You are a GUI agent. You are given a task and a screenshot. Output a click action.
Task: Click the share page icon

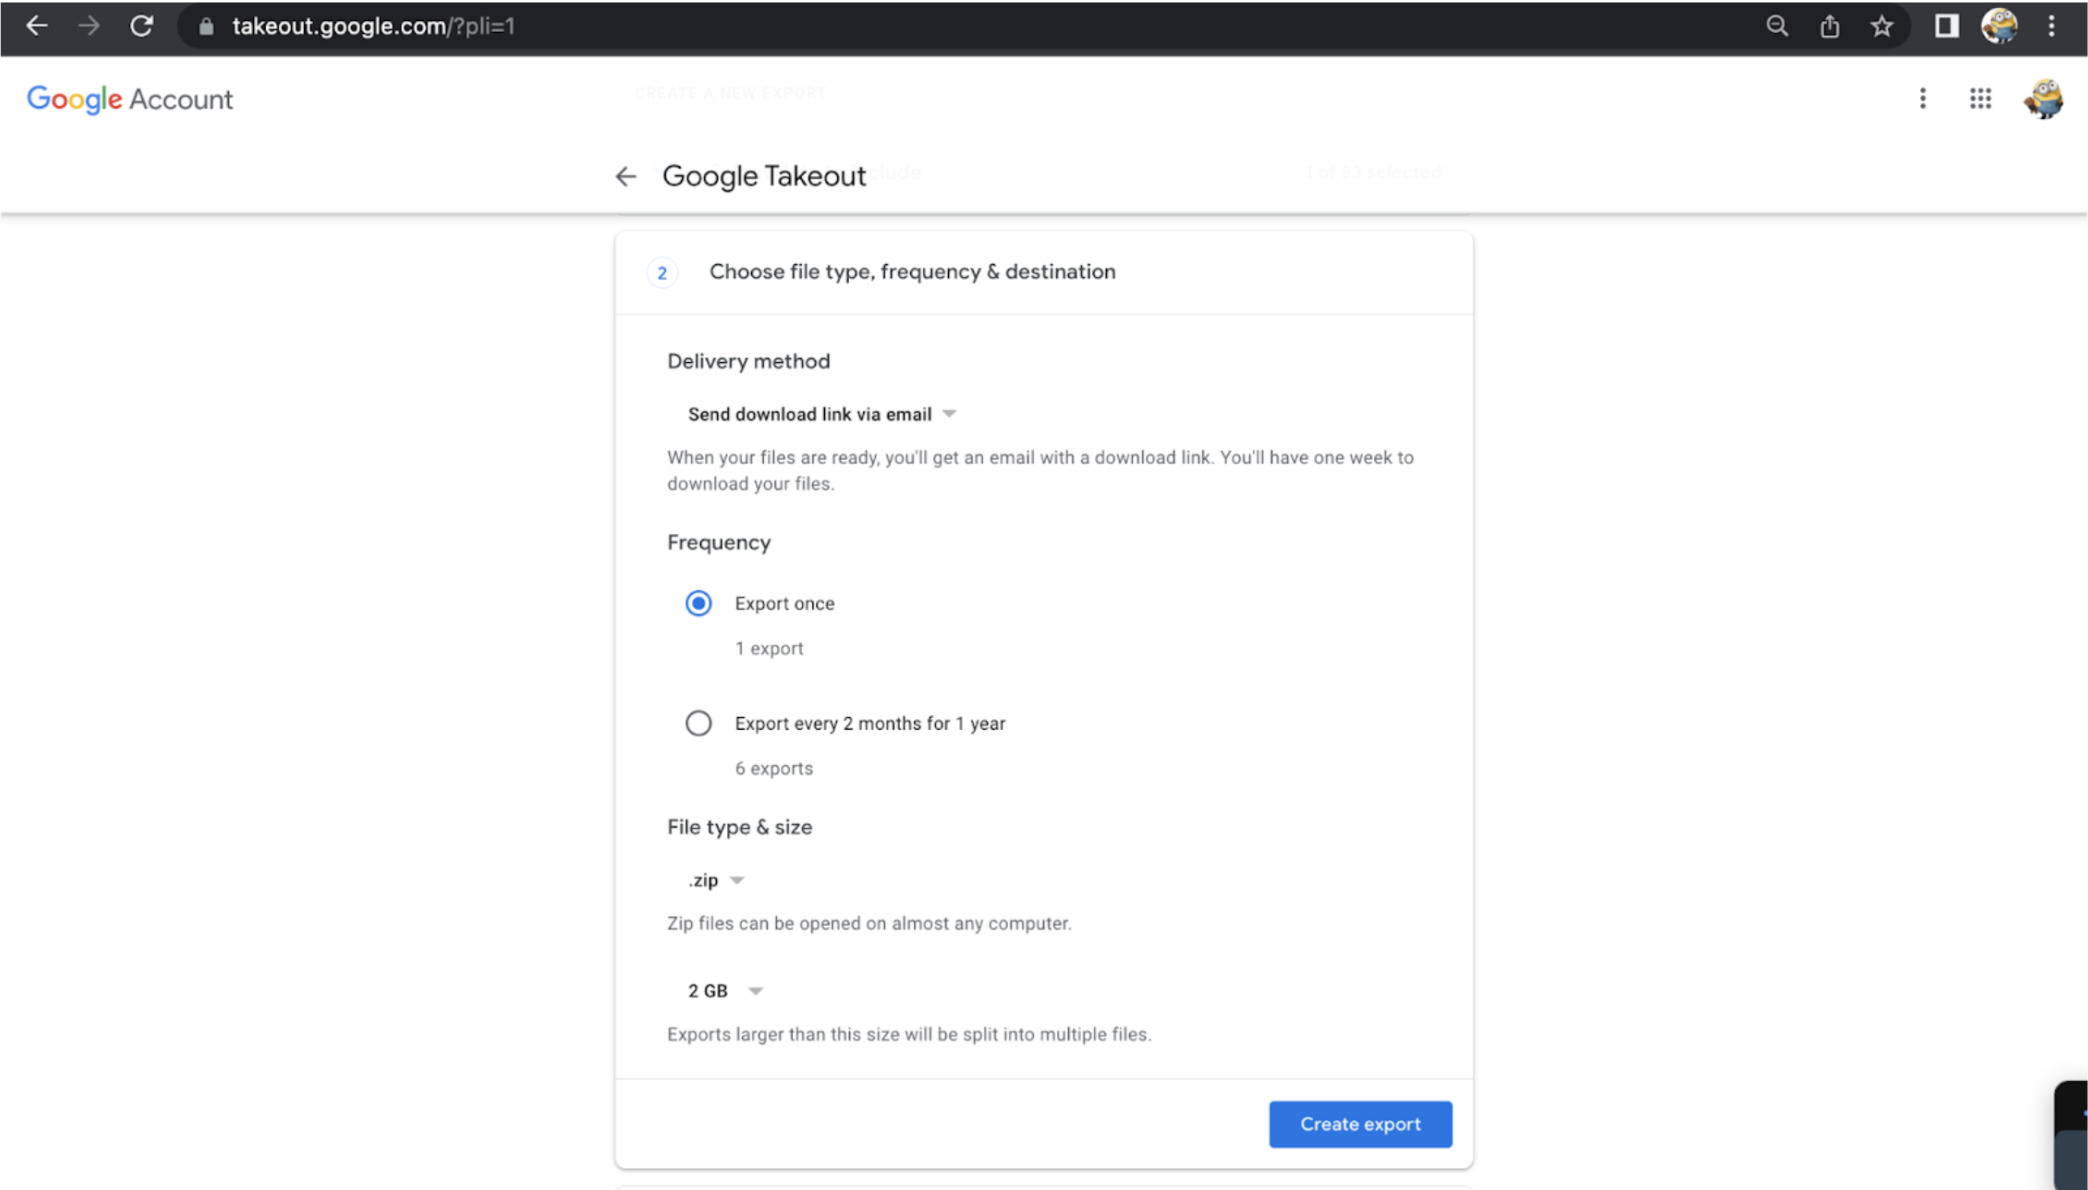(x=1829, y=26)
